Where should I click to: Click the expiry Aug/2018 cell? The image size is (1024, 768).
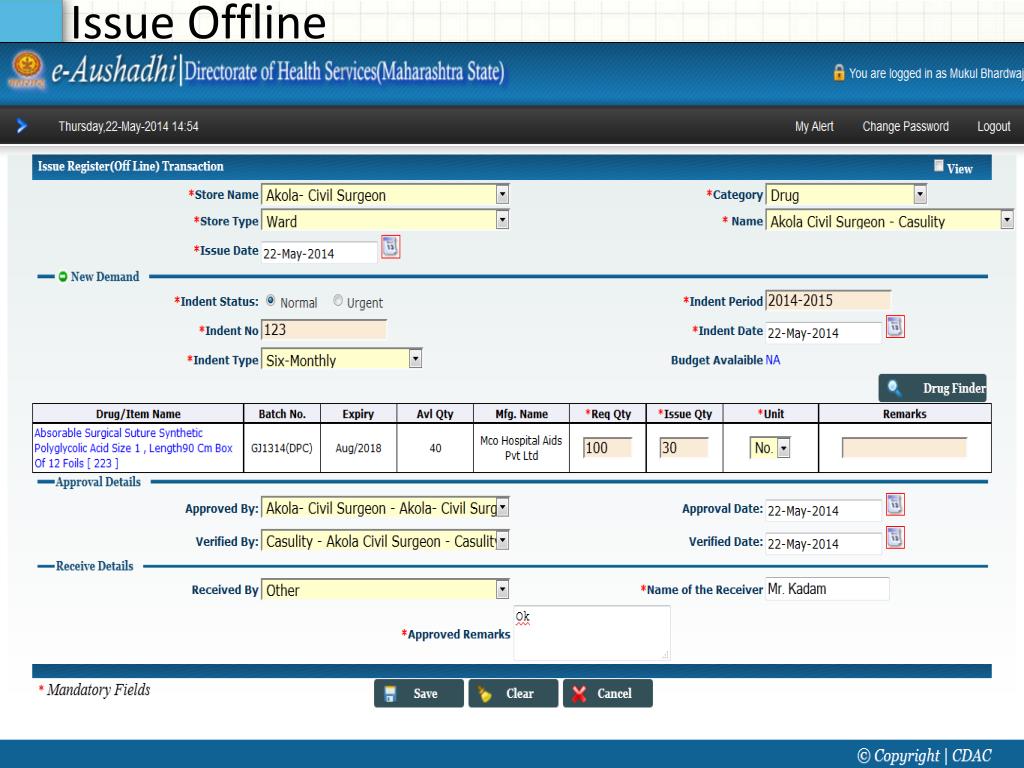pos(359,448)
